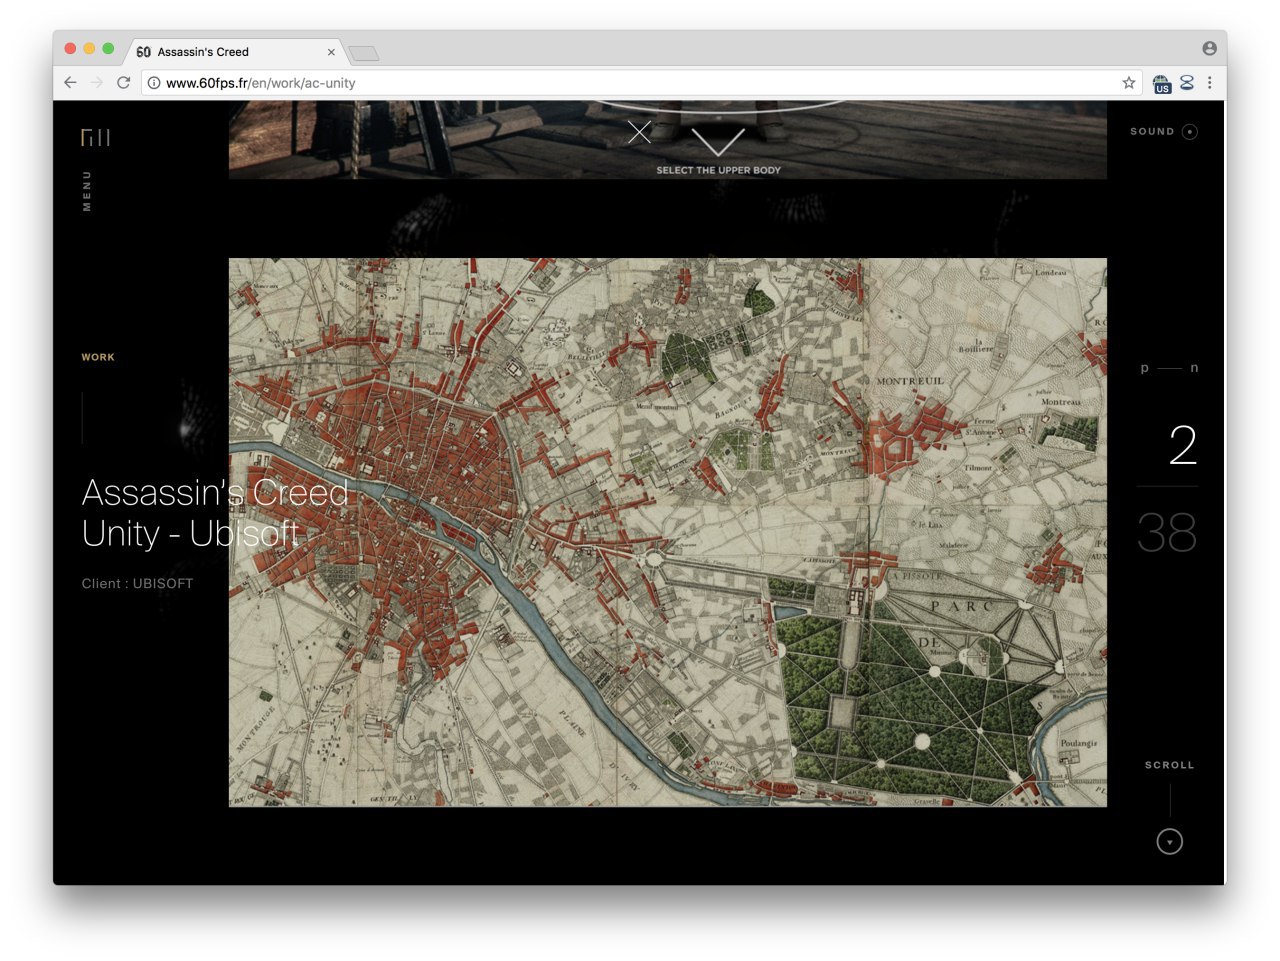Click the Paris historical map image
The width and height of the screenshot is (1280, 961).
coord(668,532)
